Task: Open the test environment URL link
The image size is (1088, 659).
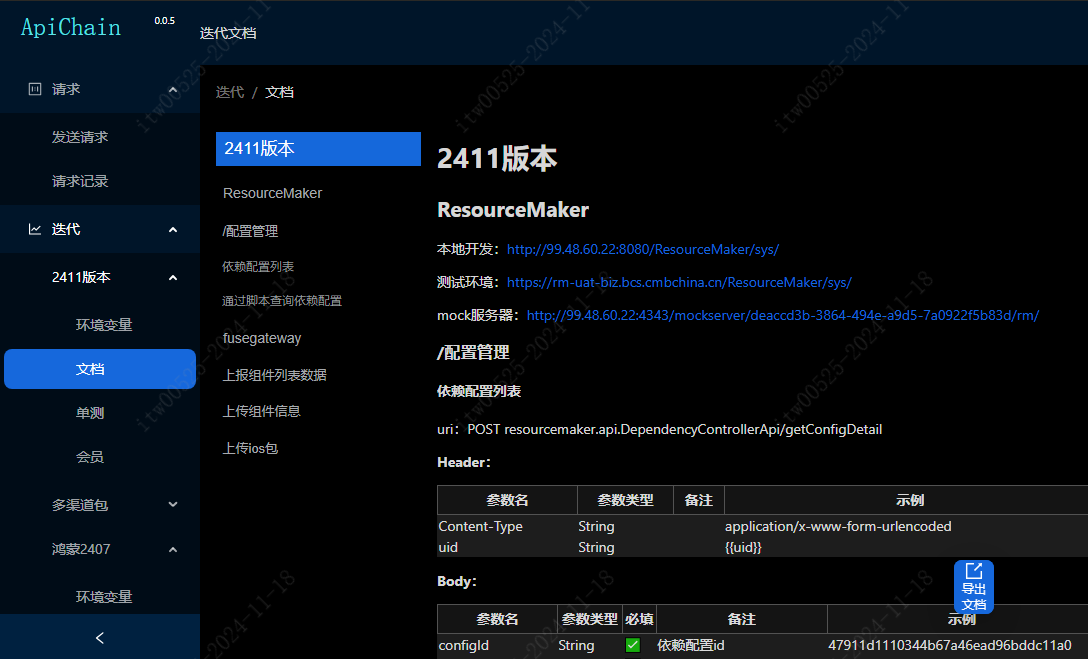Action: (x=679, y=282)
